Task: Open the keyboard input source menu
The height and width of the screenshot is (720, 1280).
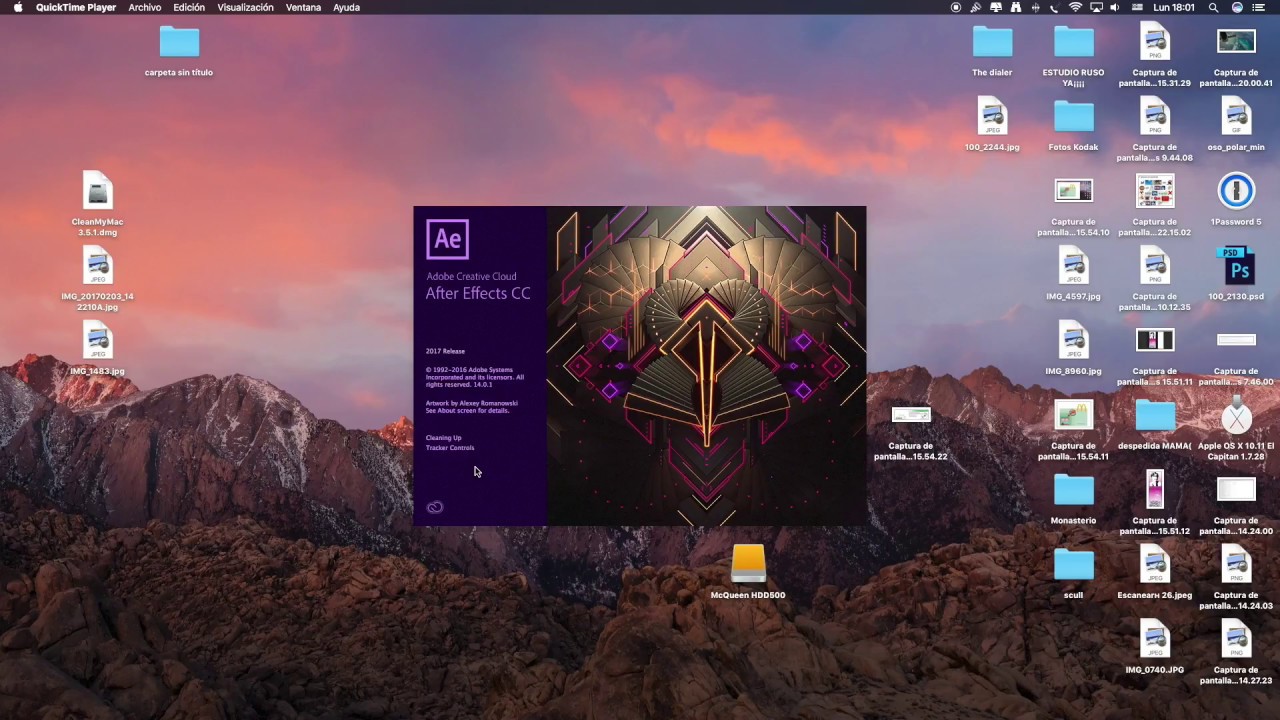Action: pos(1137,7)
